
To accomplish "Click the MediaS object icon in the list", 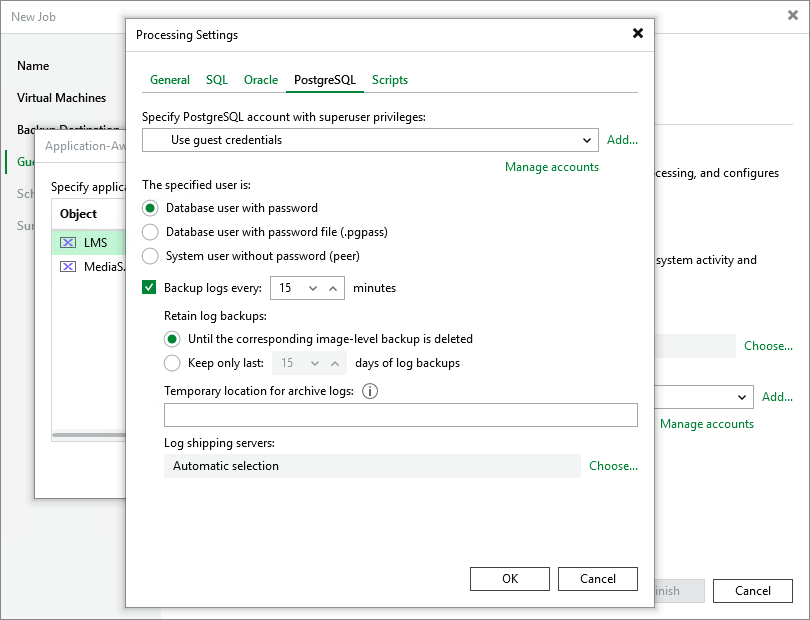I will pyautogui.click(x=66, y=266).
